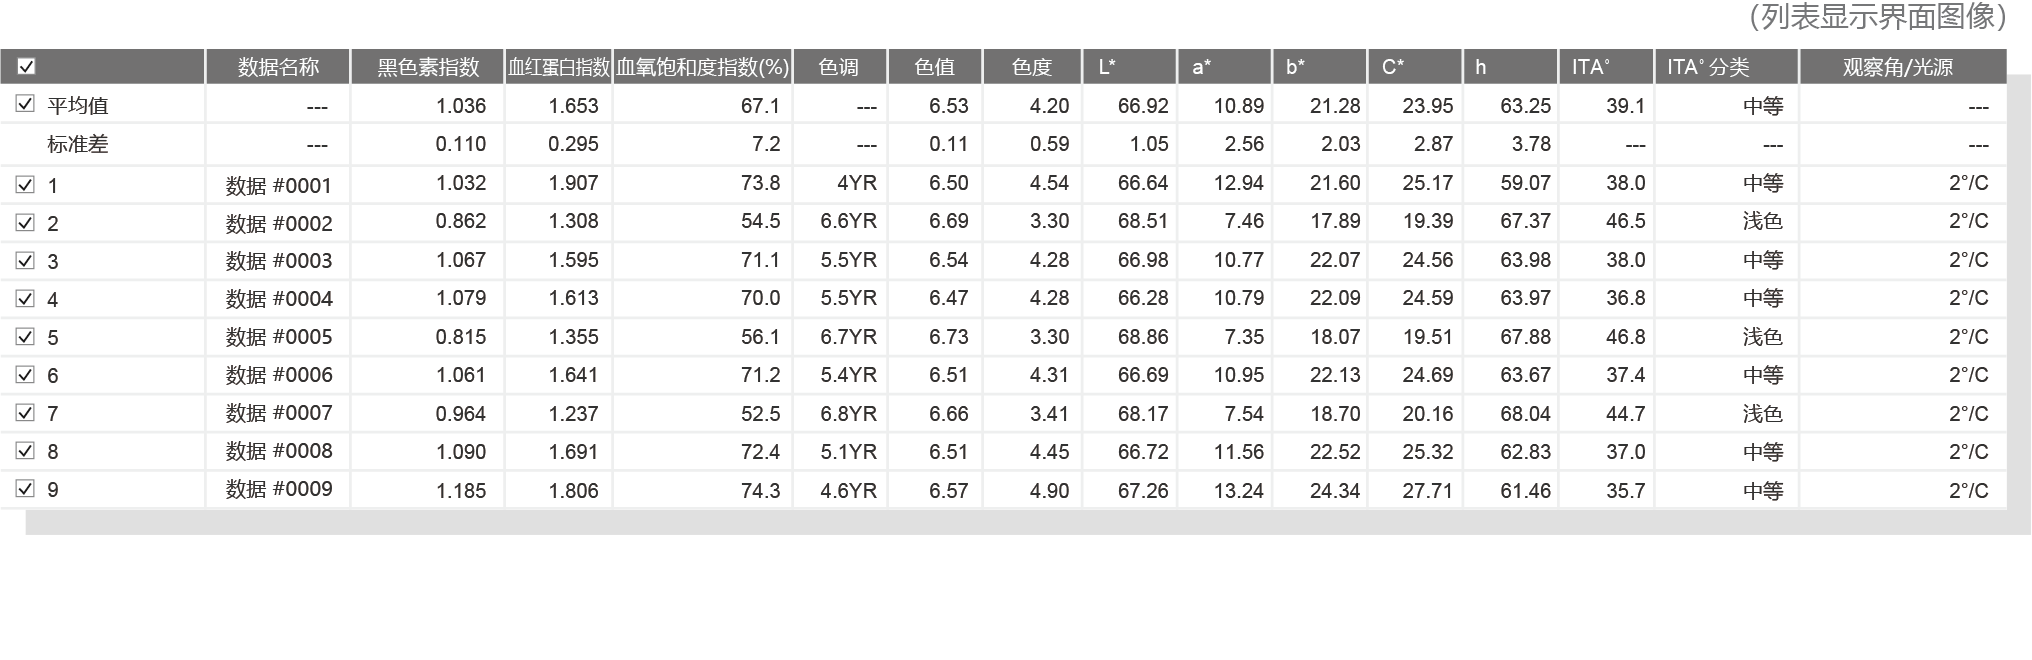Click the 标准差 row label
The width and height of the screenshot is (2032, 660).
coord(78,145)
